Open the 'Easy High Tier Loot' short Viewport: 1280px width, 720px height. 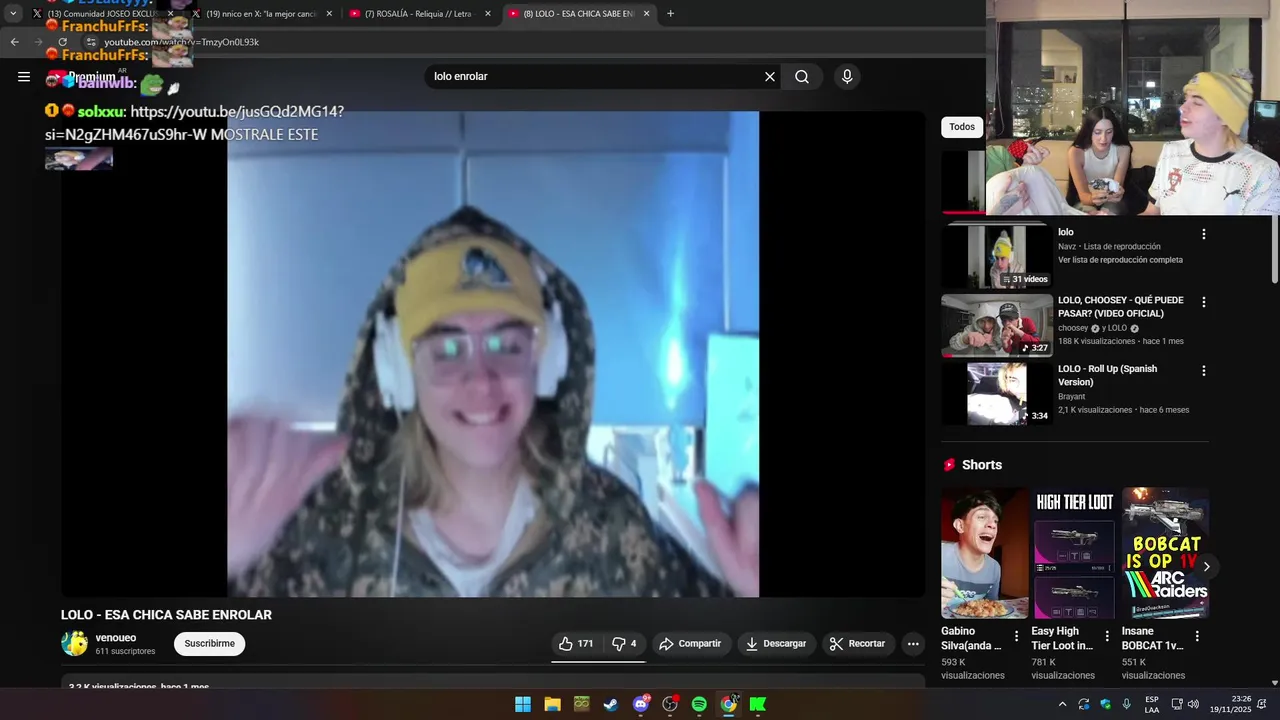click(x=1074, y=553)
